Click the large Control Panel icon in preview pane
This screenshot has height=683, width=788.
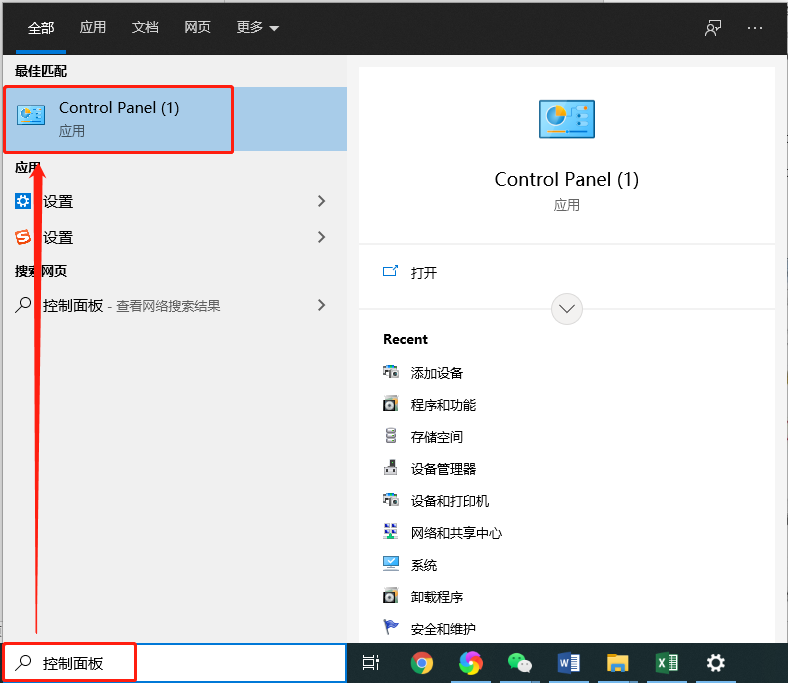point(567,119)
